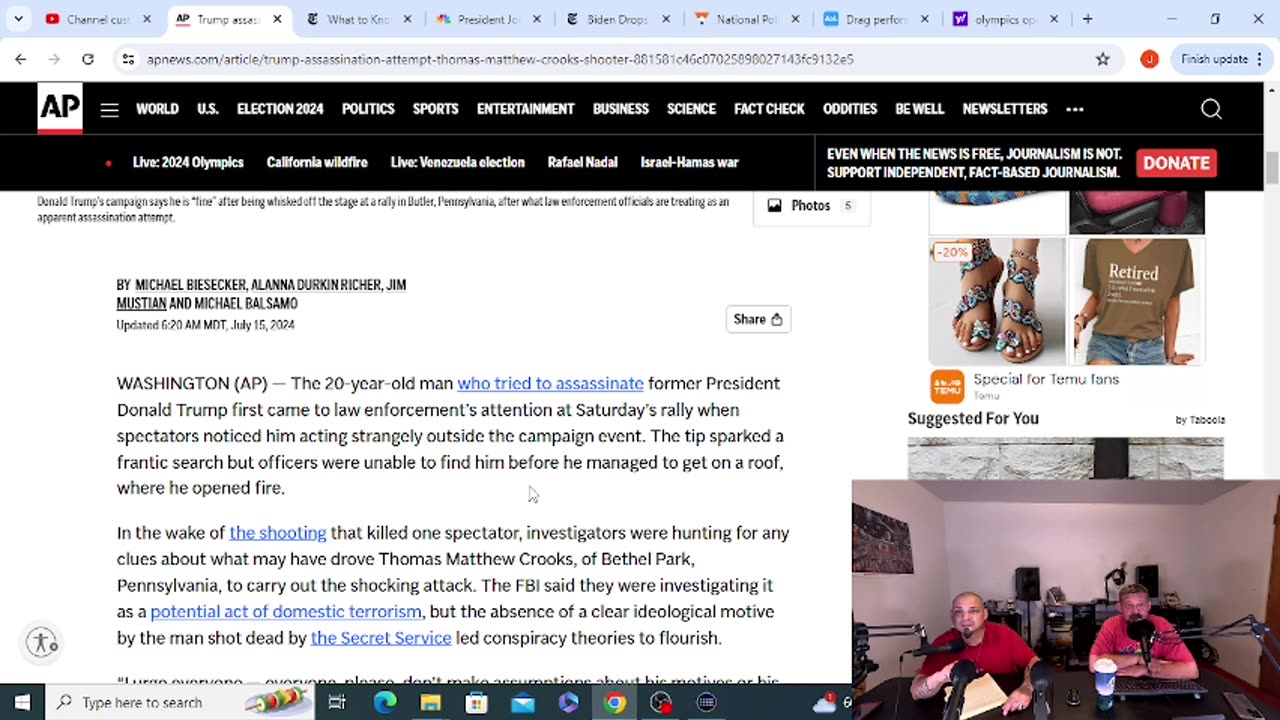This screenshot has width=1280, height=720.
Task: Expand the more sections ellipsis menu
Action: (x=1075, y=109)
